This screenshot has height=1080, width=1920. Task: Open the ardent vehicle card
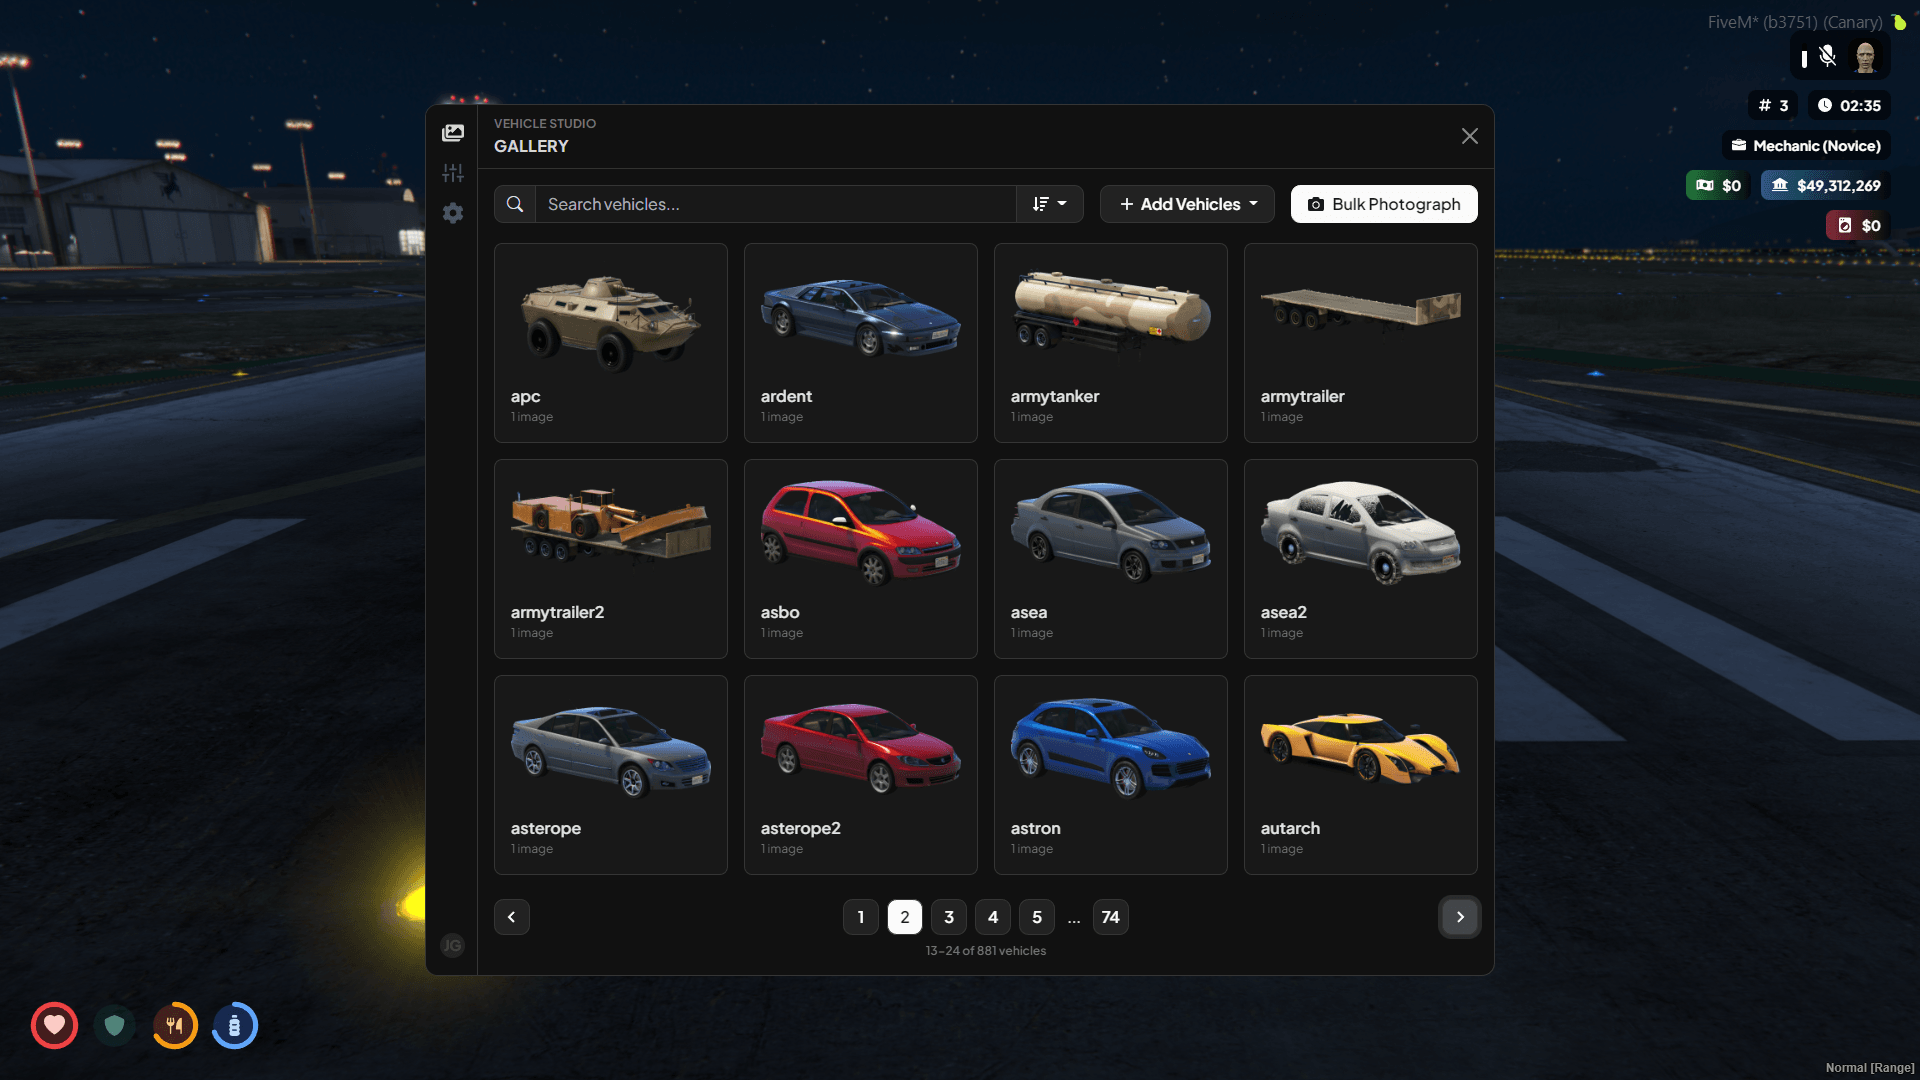pyautogui.click(x=861, y=343)
